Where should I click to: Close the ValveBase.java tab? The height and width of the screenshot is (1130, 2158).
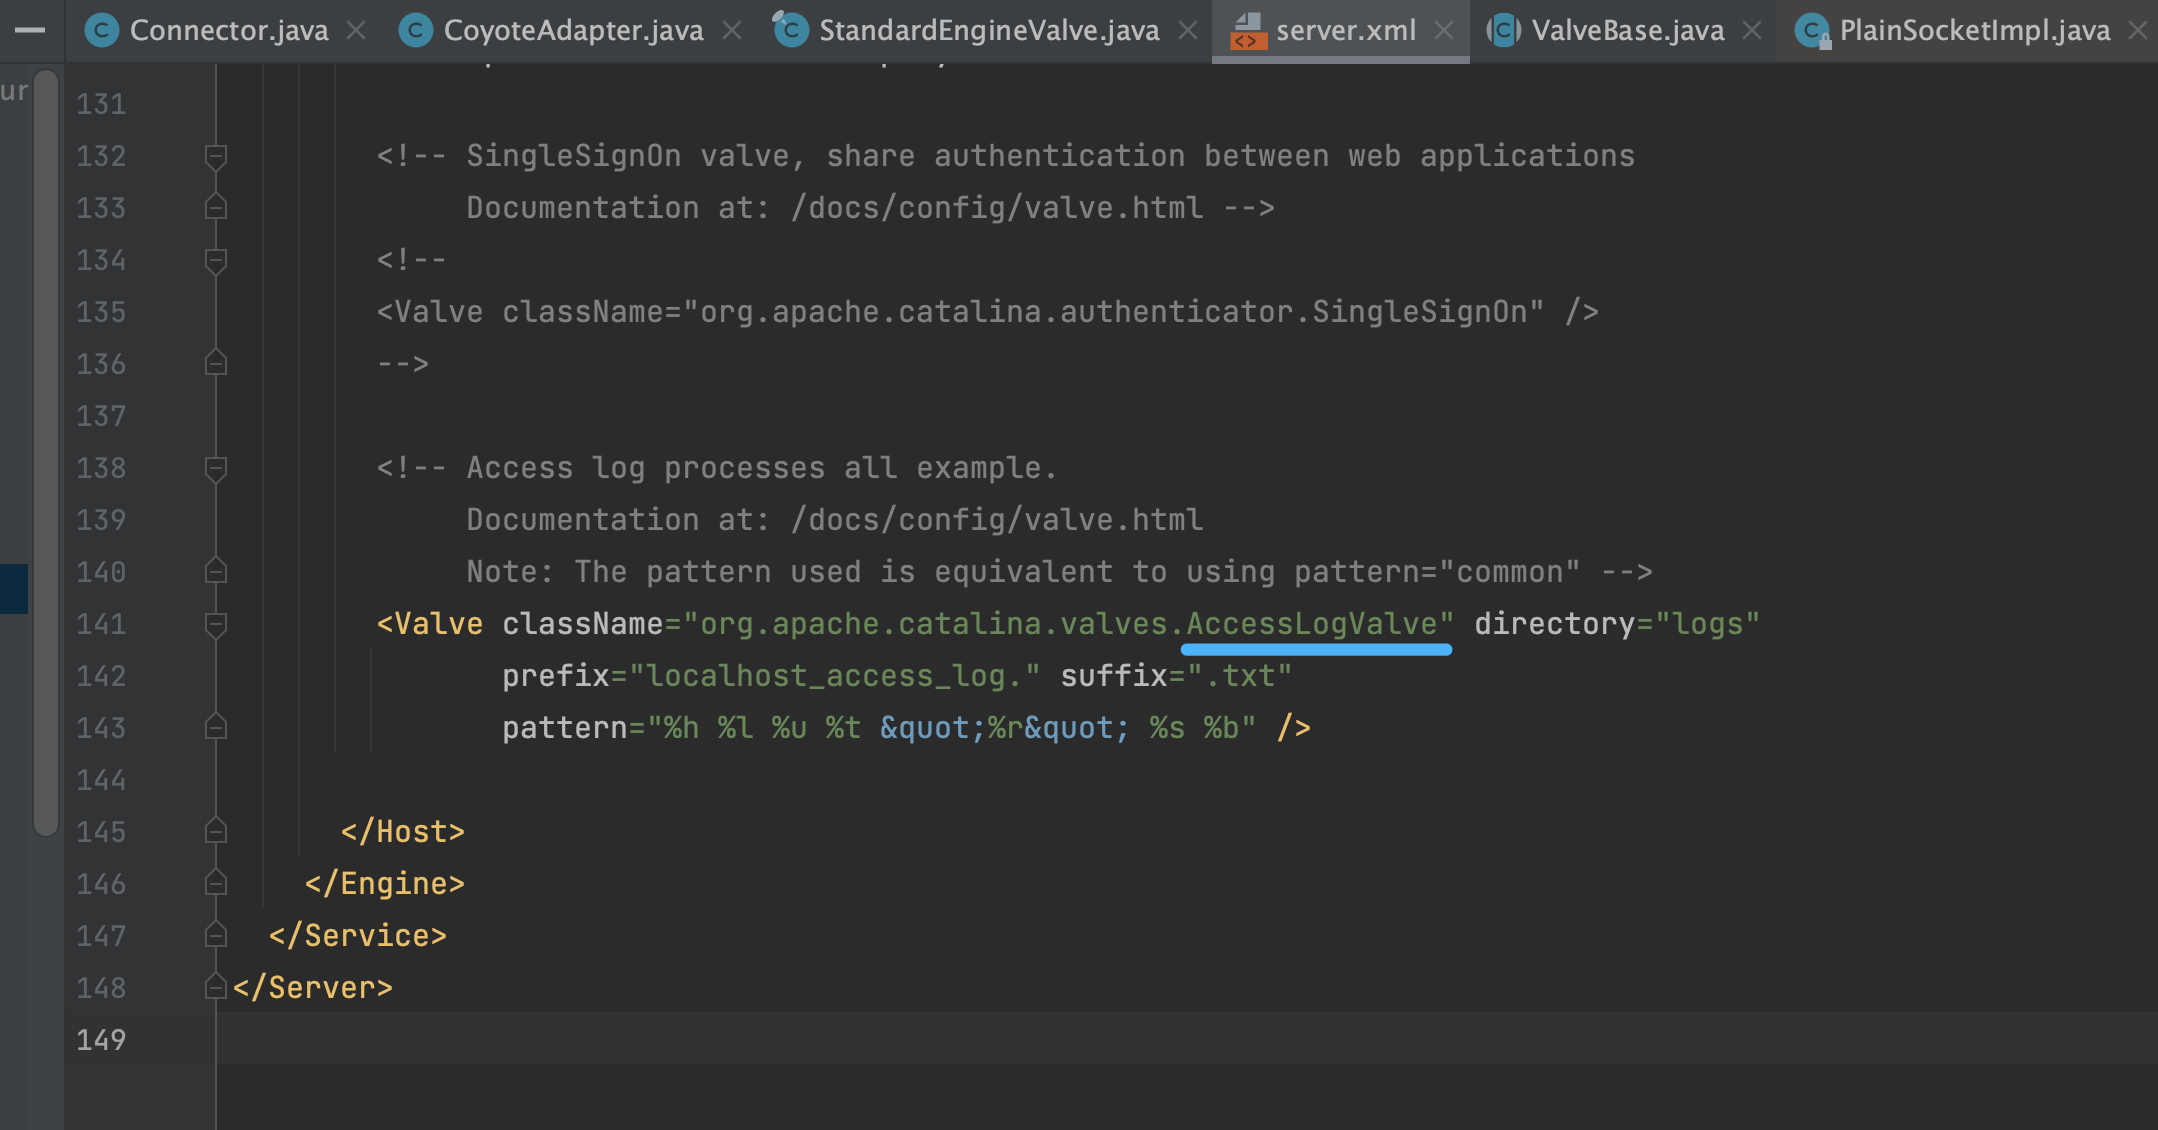point(1752,31)
